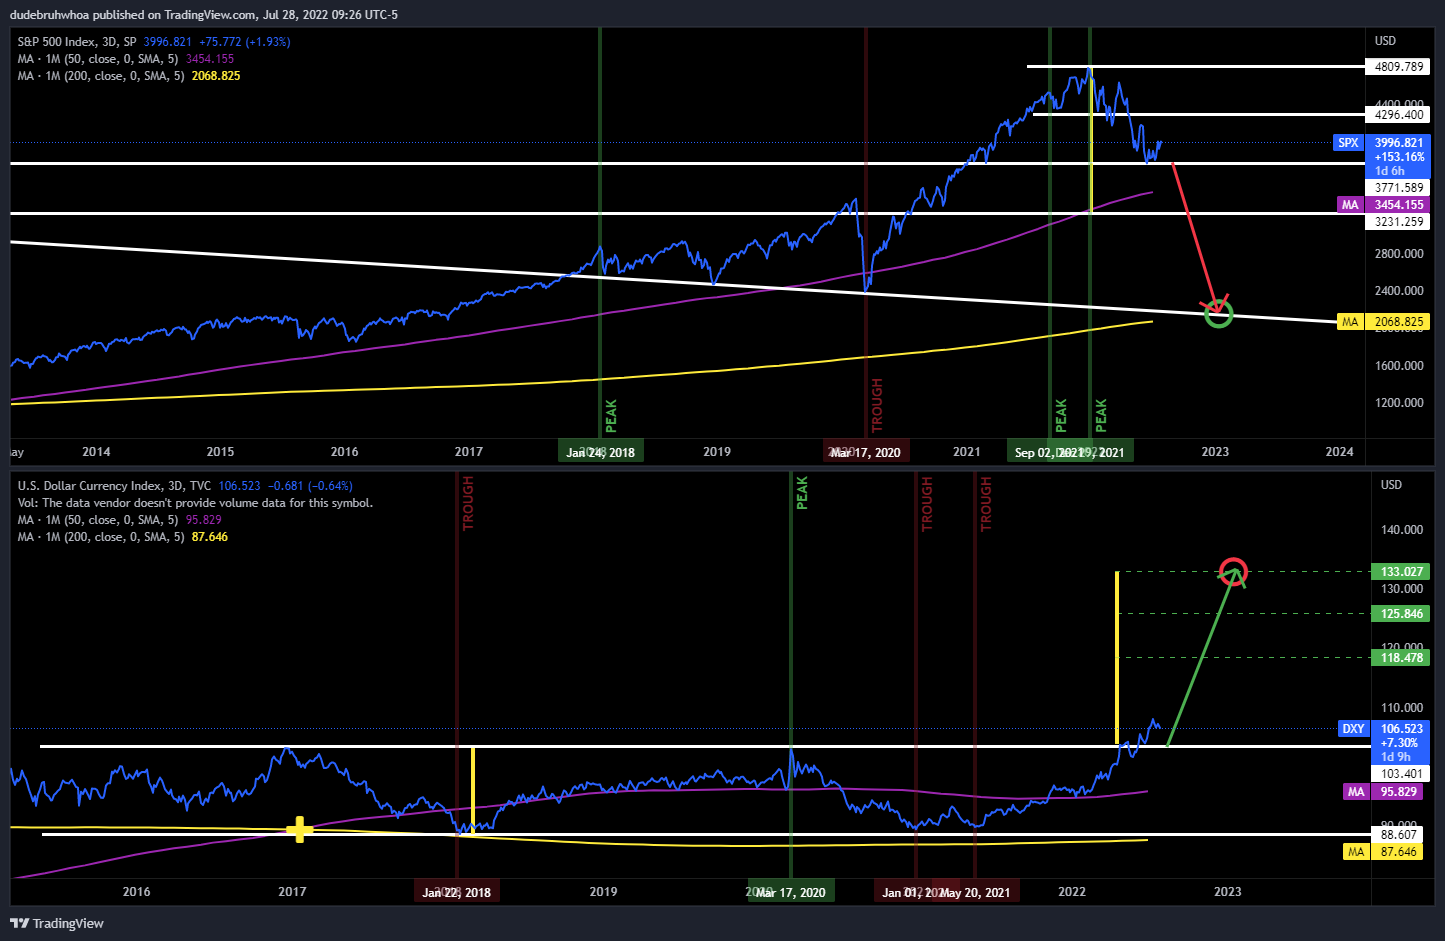Screen dimensions: 1445x941
Task: Click the 88.607 price level label
Action: point(1401,835)
